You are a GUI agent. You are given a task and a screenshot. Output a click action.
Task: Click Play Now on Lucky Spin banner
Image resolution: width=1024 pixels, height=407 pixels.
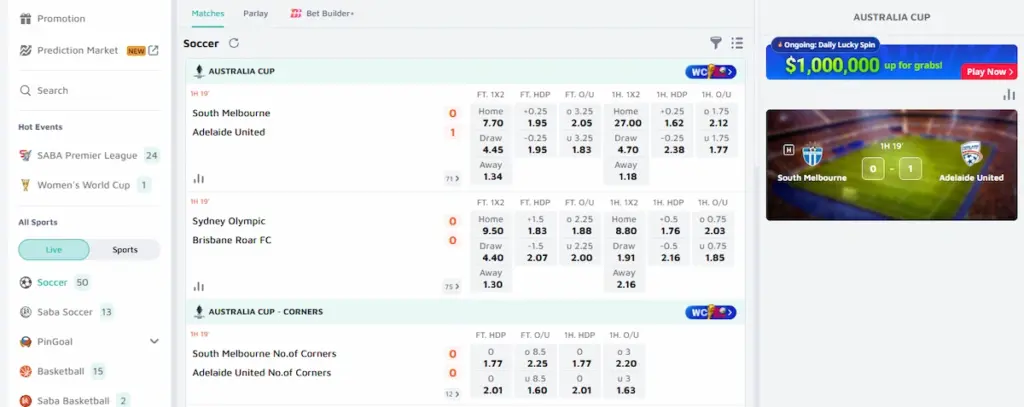[988, 72]
